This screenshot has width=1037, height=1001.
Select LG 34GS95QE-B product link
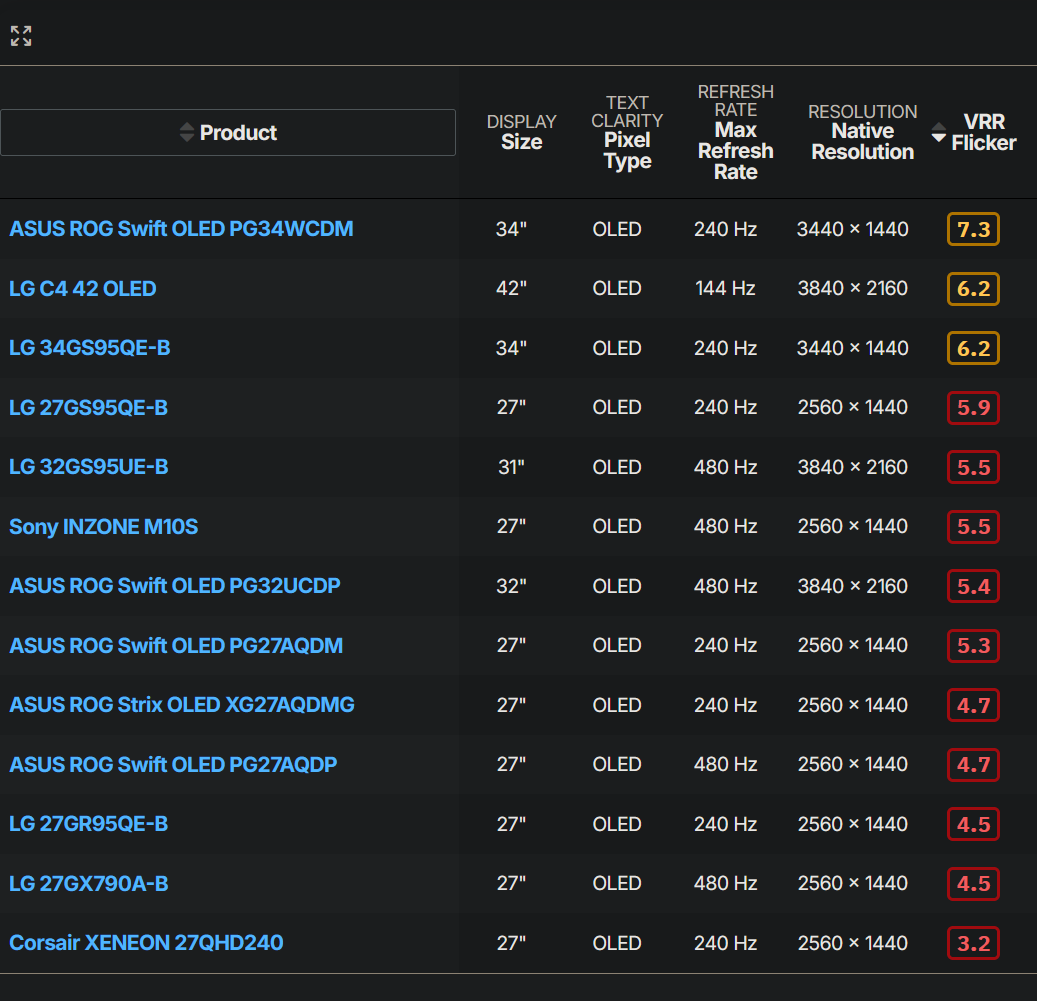pos(90,348)
